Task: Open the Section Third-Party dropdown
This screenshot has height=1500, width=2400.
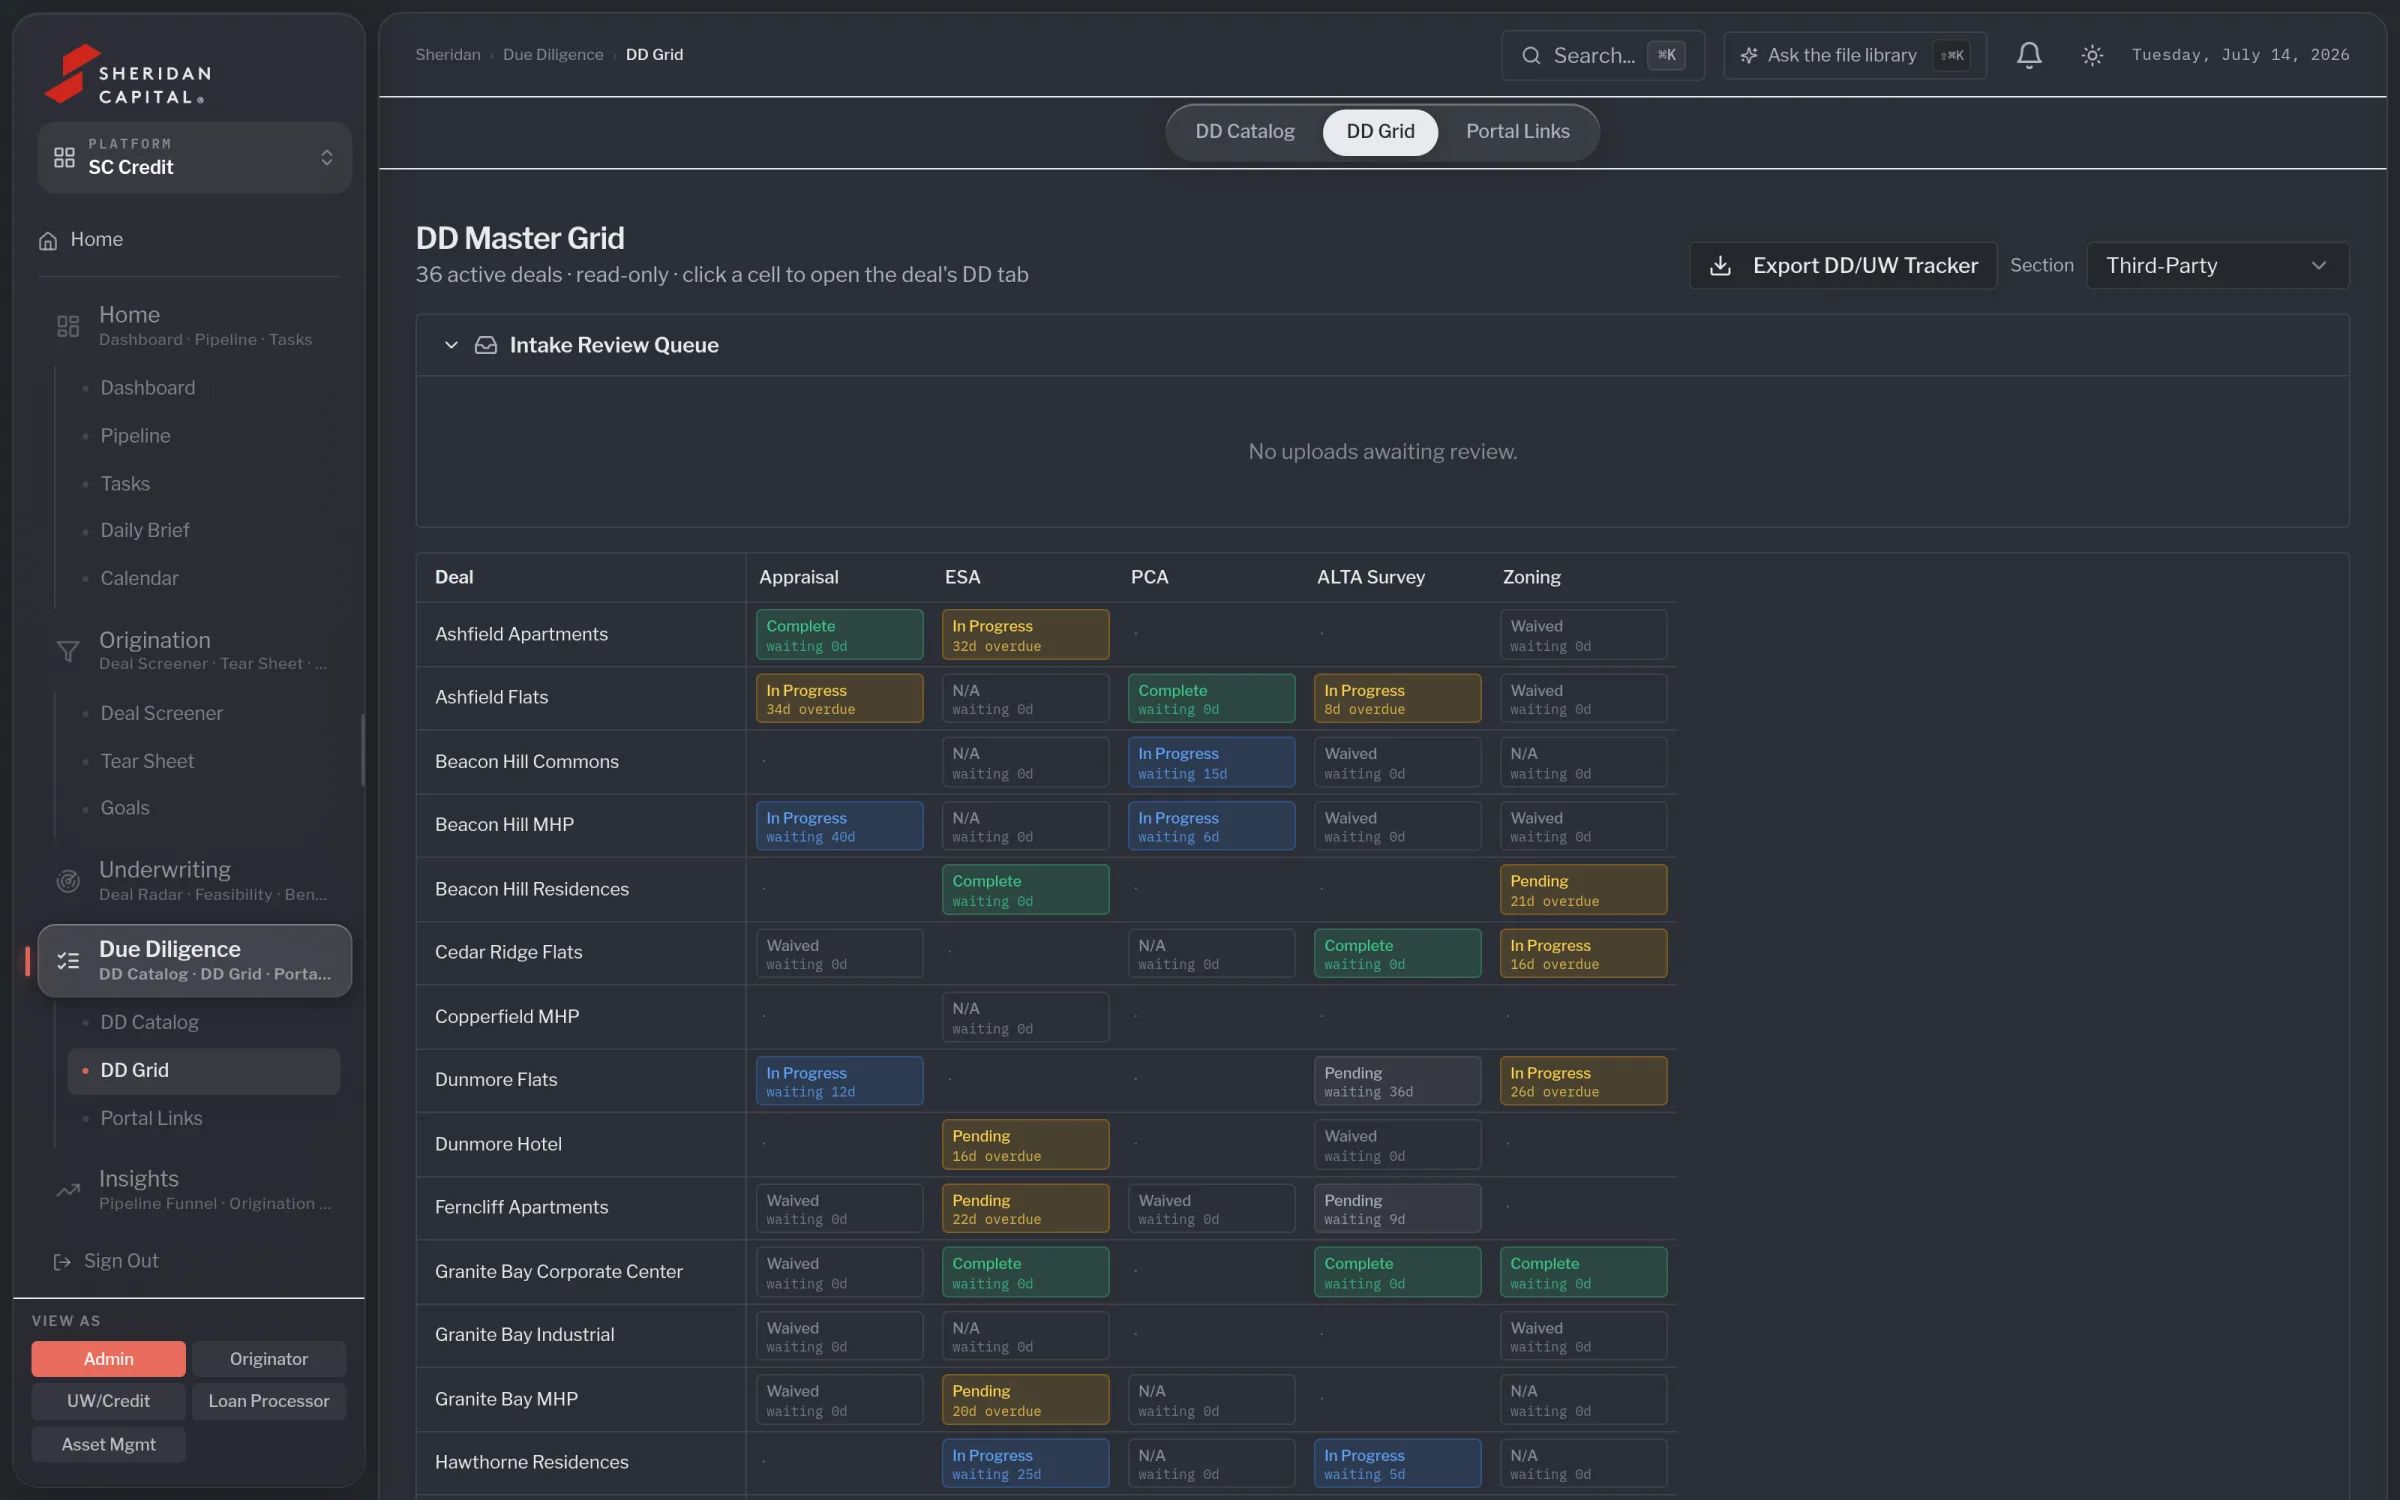Action: (2217, 265)
